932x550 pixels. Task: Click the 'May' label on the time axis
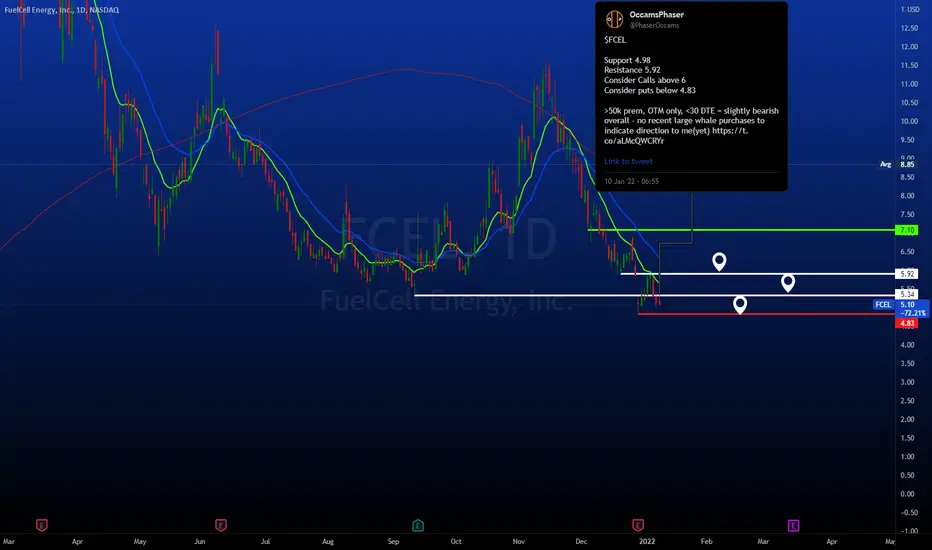(x=140, y=542)
